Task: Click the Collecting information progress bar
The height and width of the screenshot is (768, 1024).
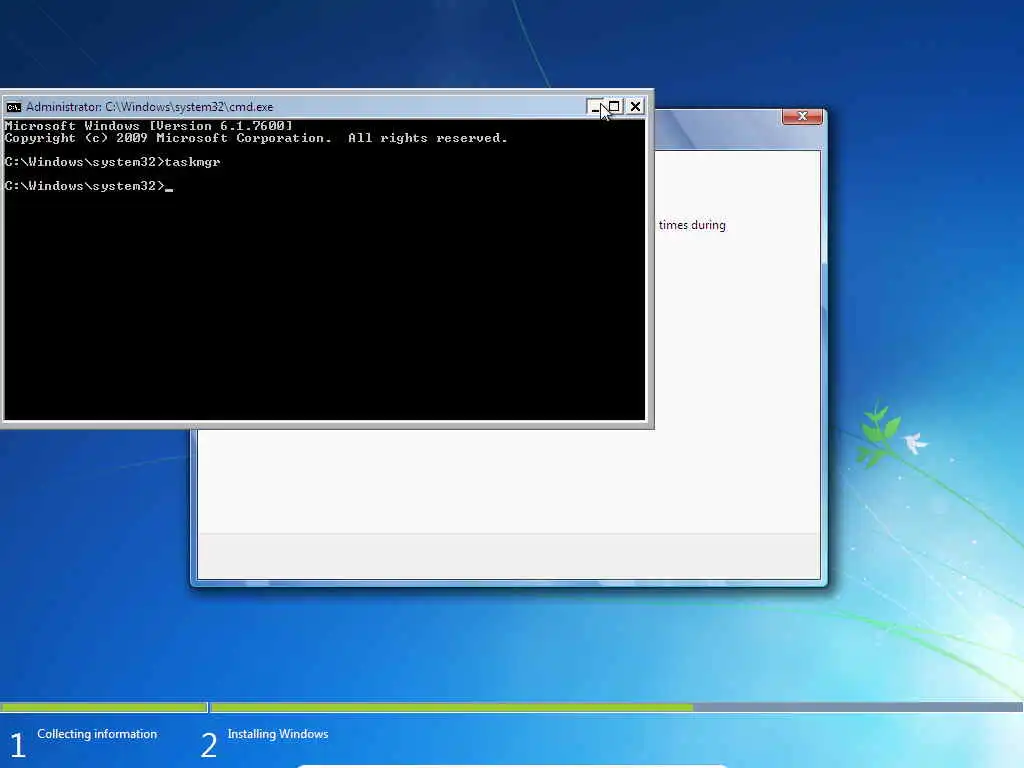Action: tap(104, 707)
